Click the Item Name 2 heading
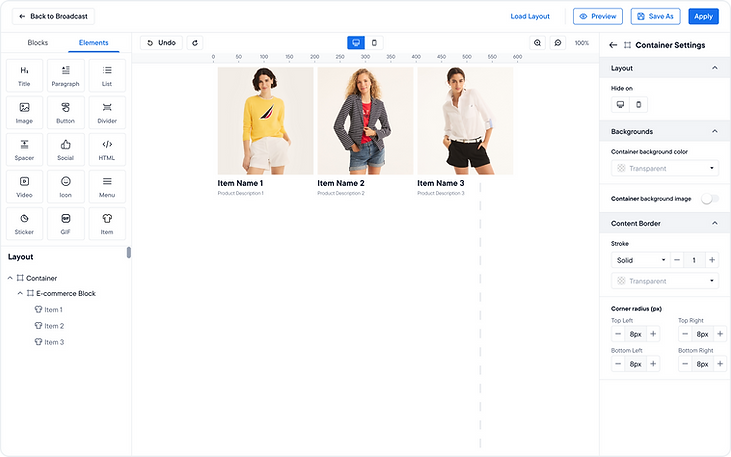The height and width of the screenshot is (457, 731). (x=341, y=183)
